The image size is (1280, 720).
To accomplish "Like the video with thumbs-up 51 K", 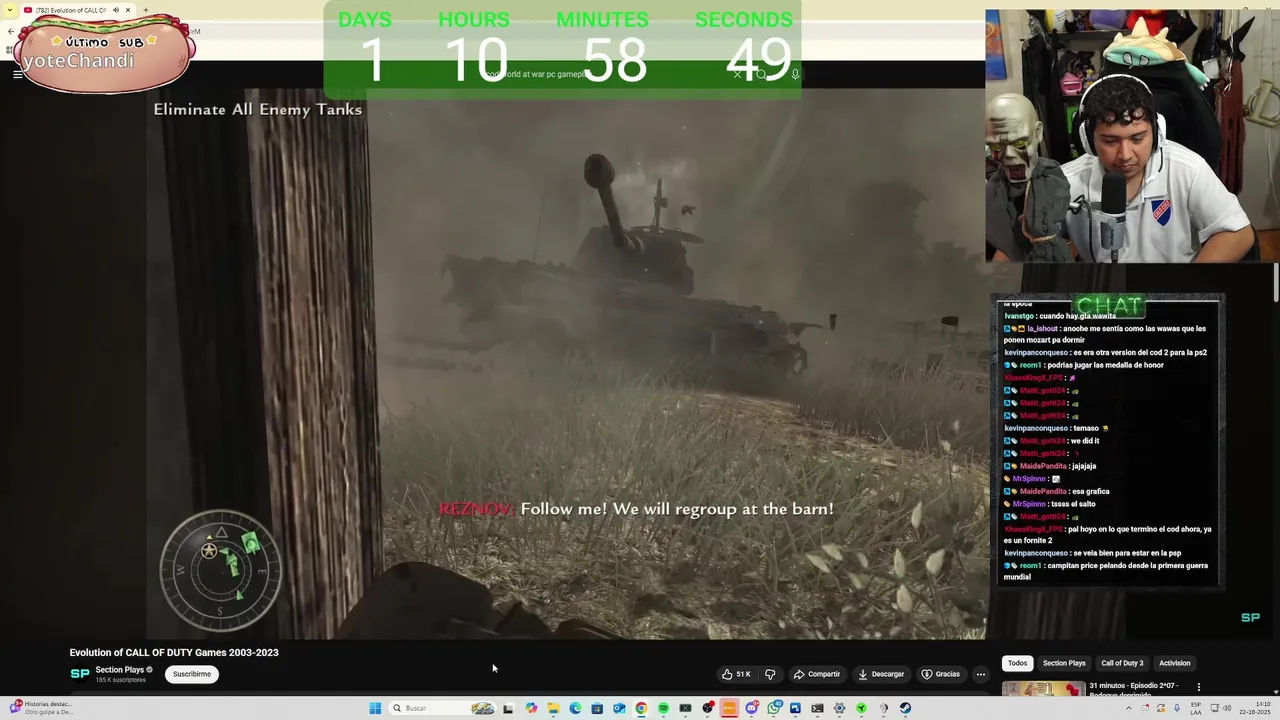I will (736, 674).
